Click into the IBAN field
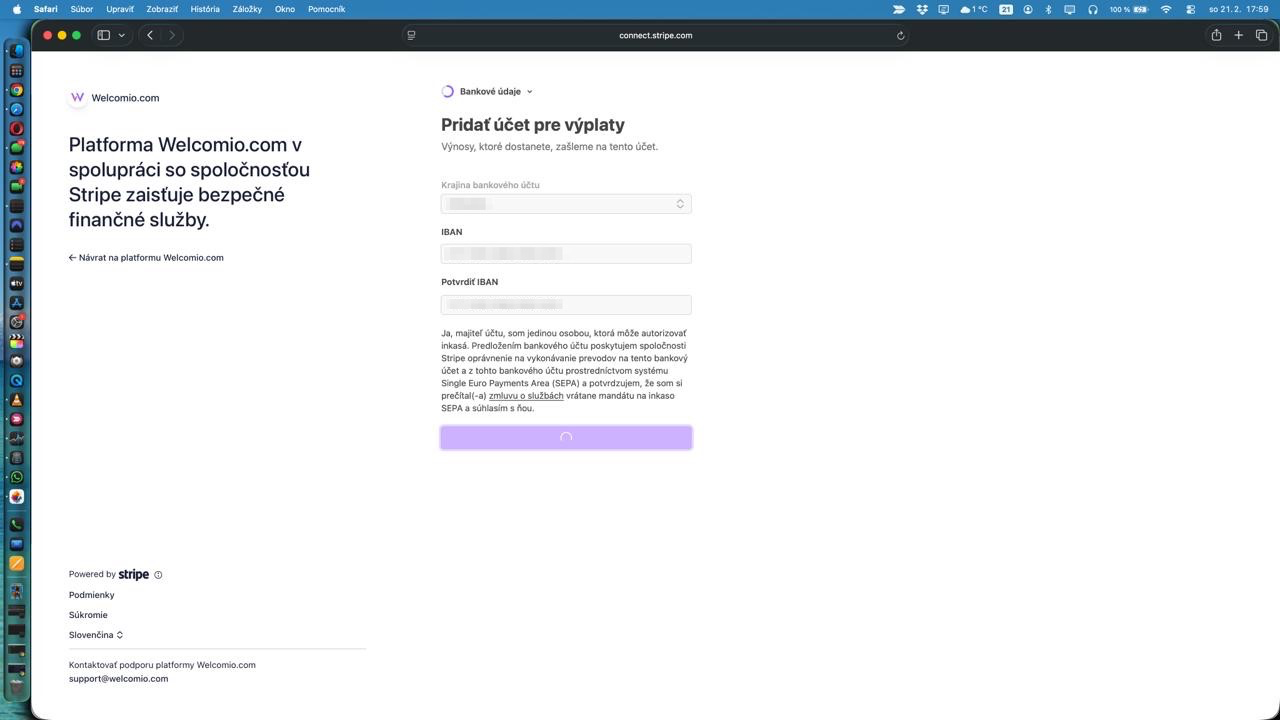This screenshot has width=1280, height=720. pyautogui.click(x=566, y=254)
